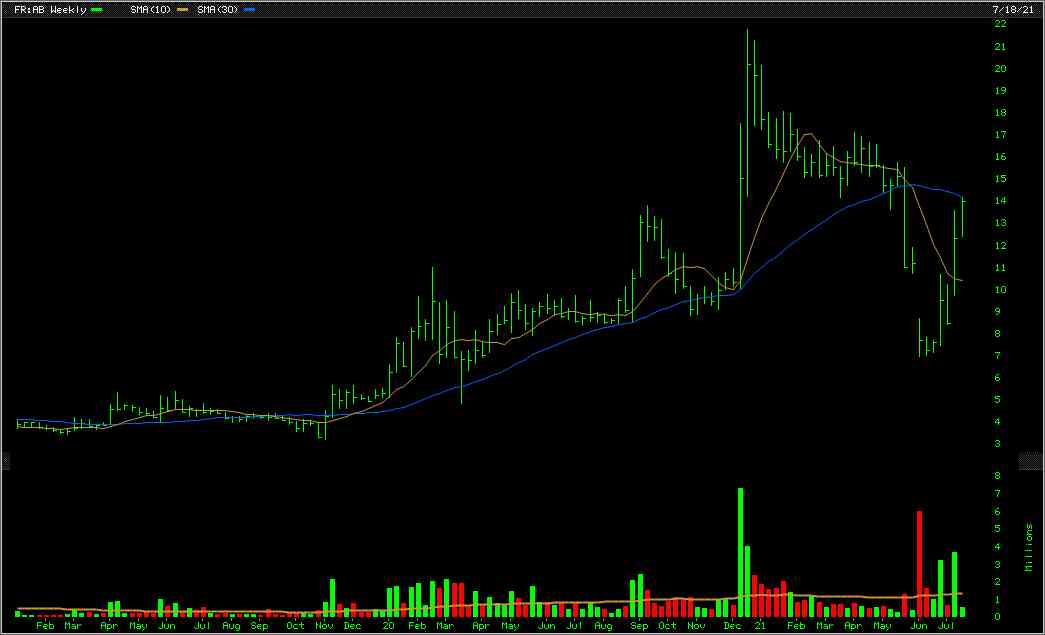This screenshot has width=1045, height=635.
Task: Click the latest weekly price bar near 14
Action: [962, 217]
